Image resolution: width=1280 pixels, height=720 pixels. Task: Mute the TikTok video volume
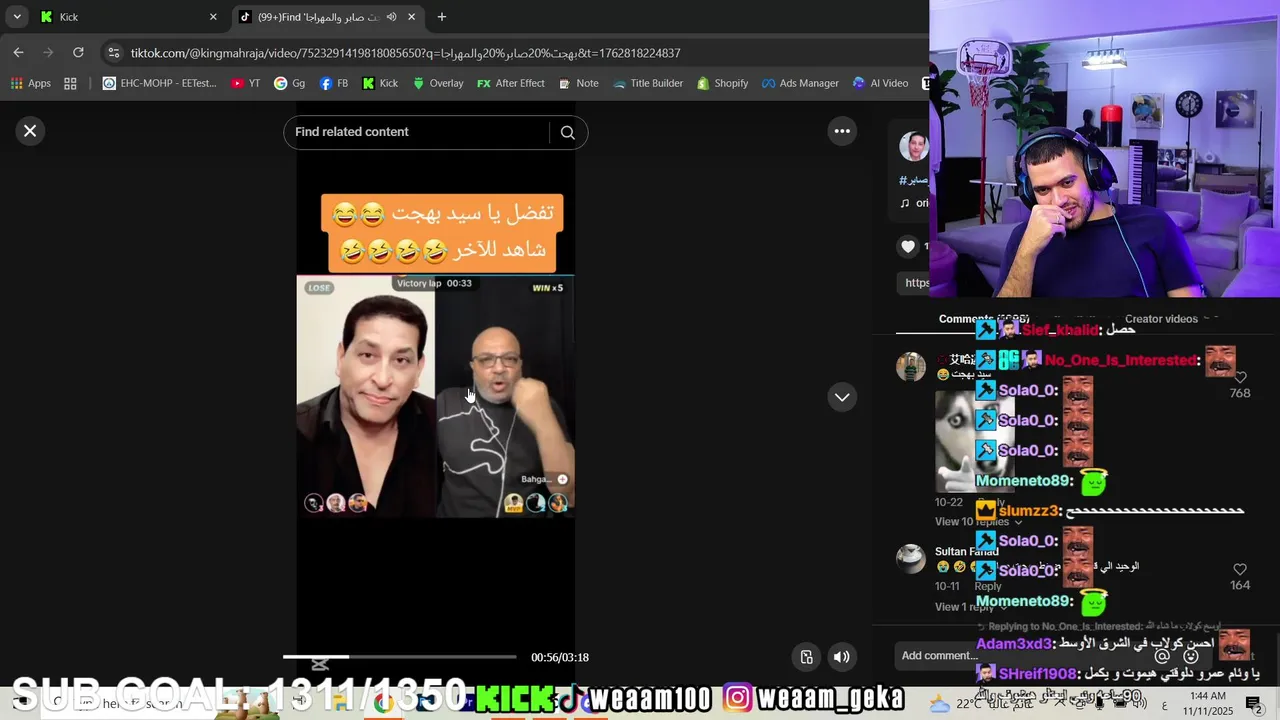tap(842, 657)
